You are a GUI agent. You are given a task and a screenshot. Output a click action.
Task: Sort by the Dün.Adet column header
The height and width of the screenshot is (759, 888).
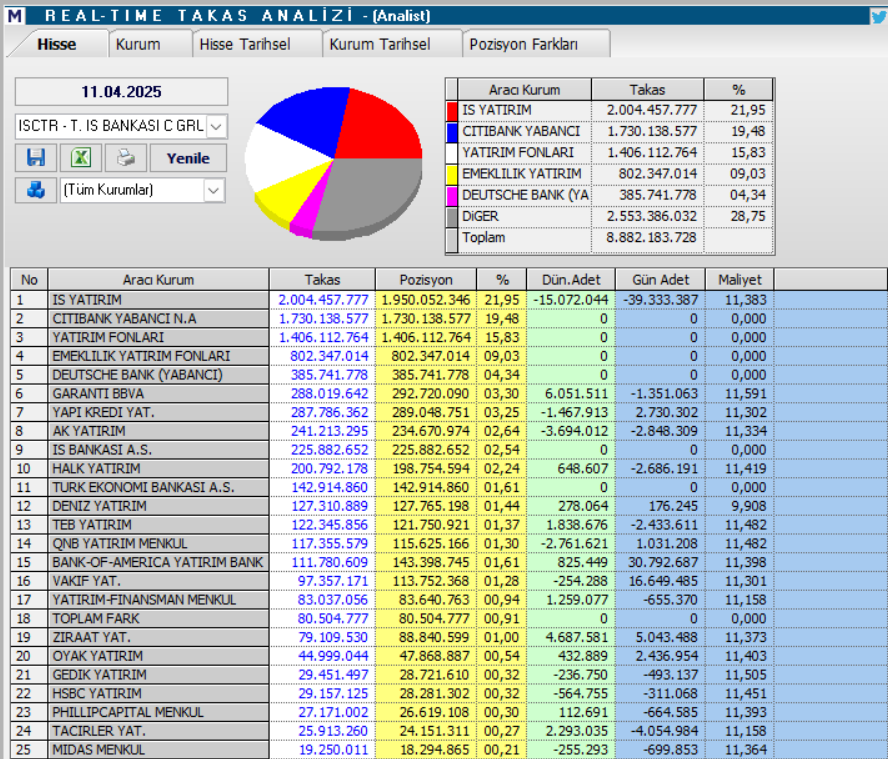(571, 280)
